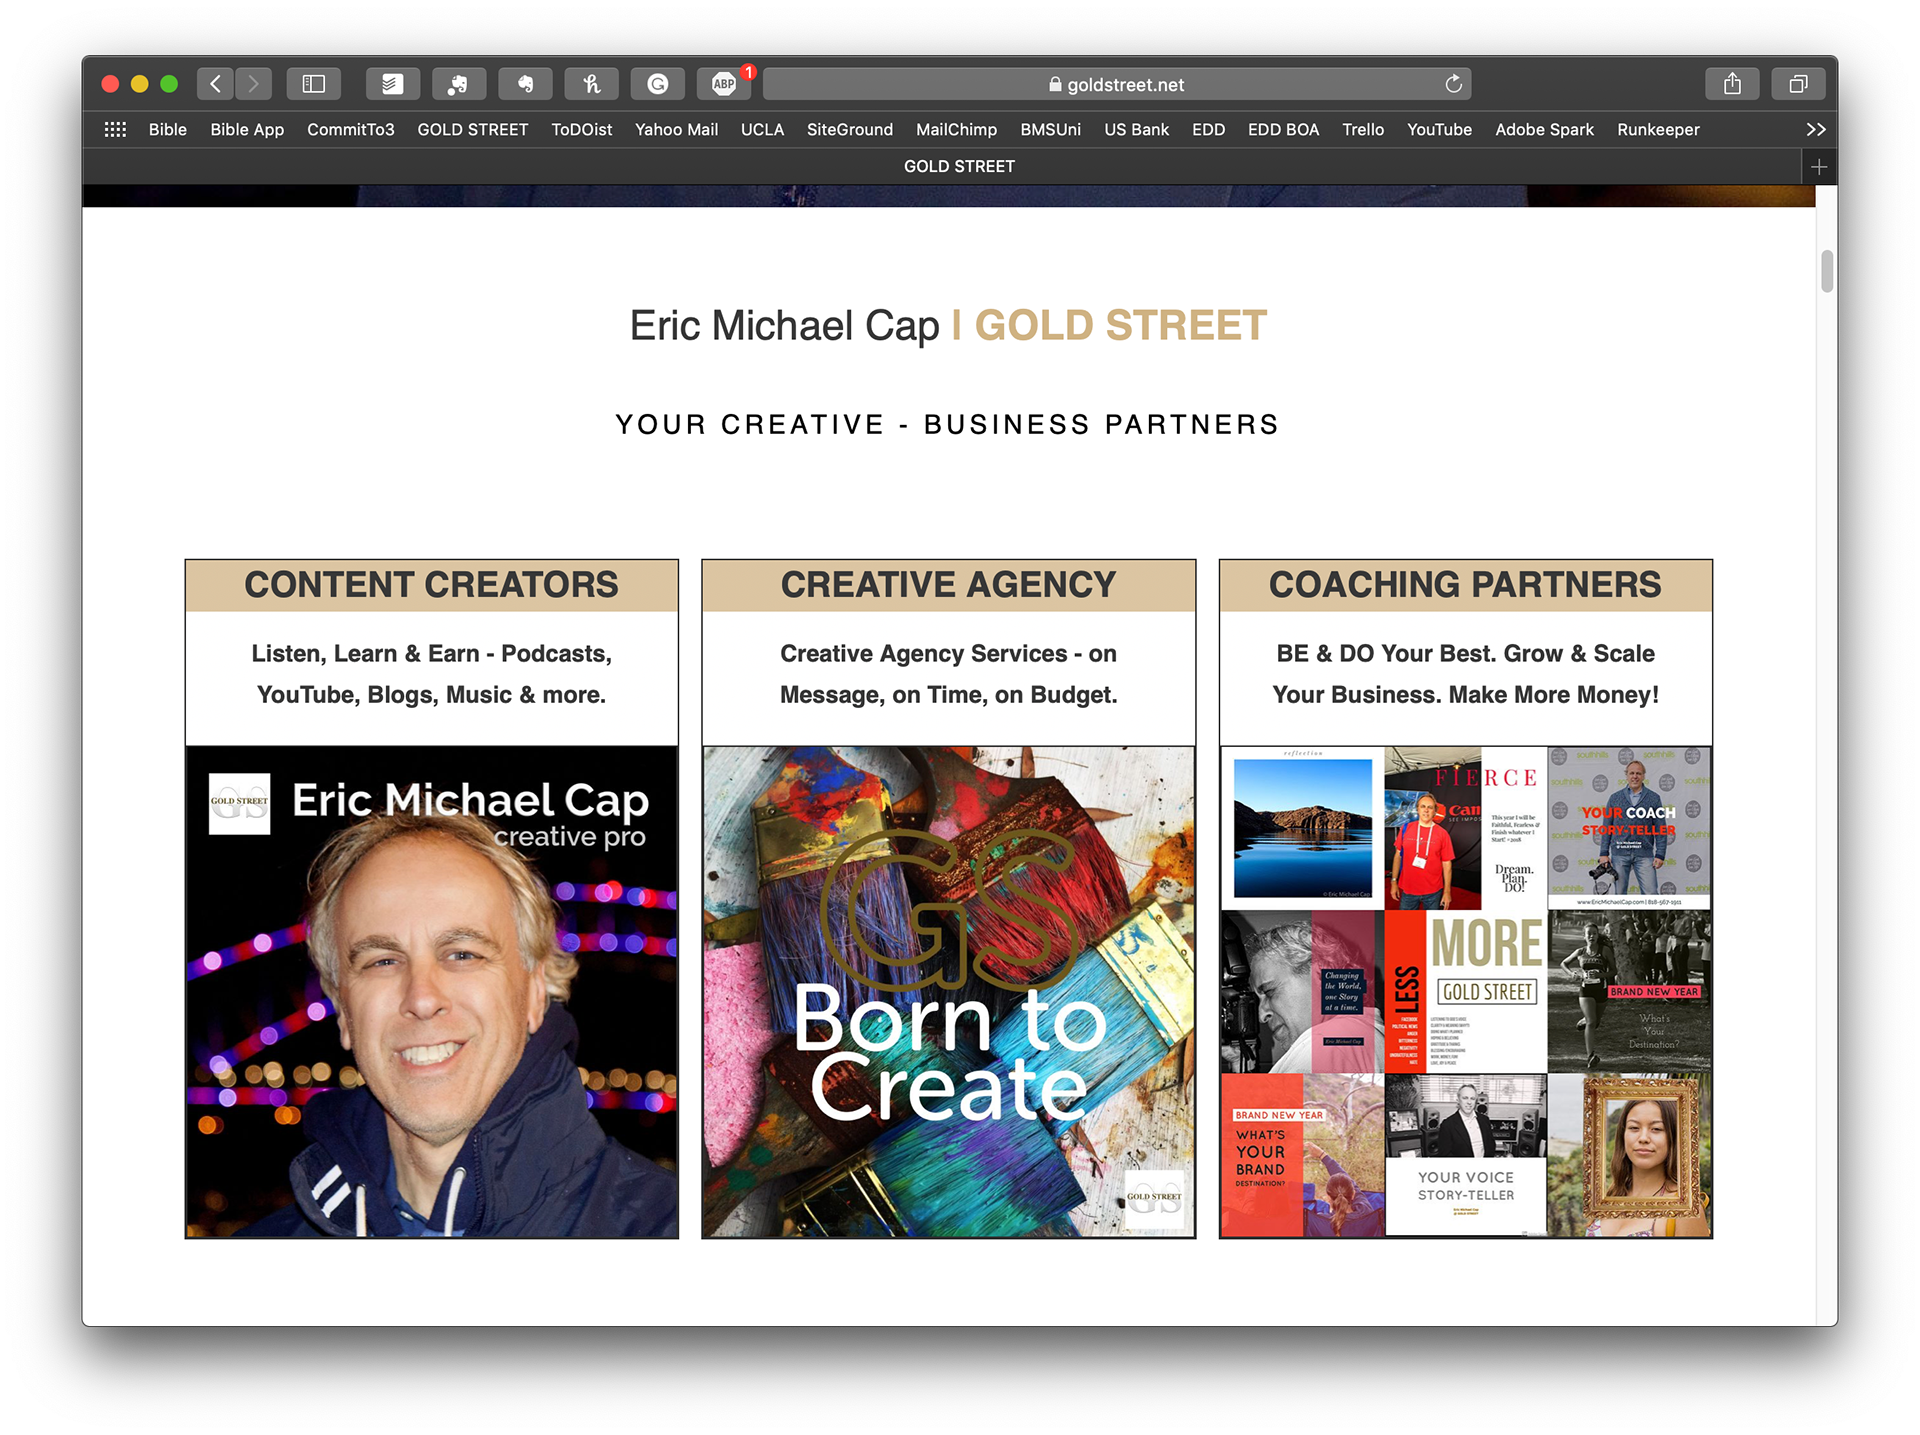Open the EDD BOA bookmark

(x=1284, y=129)
